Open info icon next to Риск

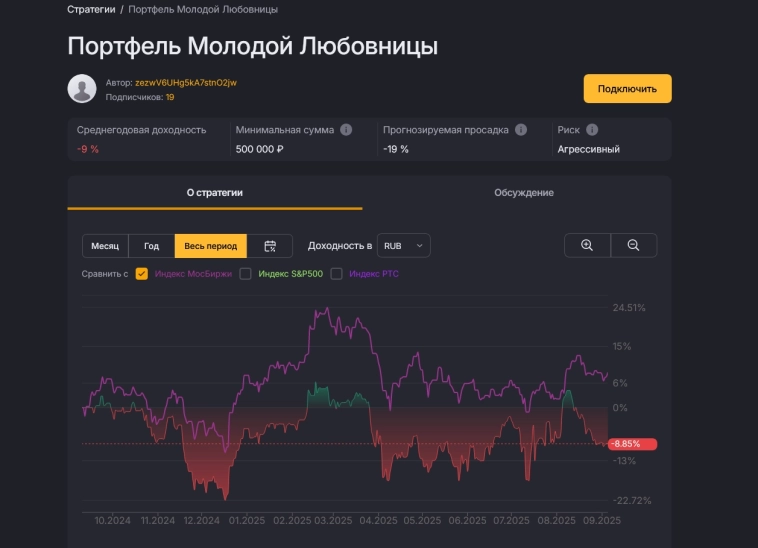point(592,130)
